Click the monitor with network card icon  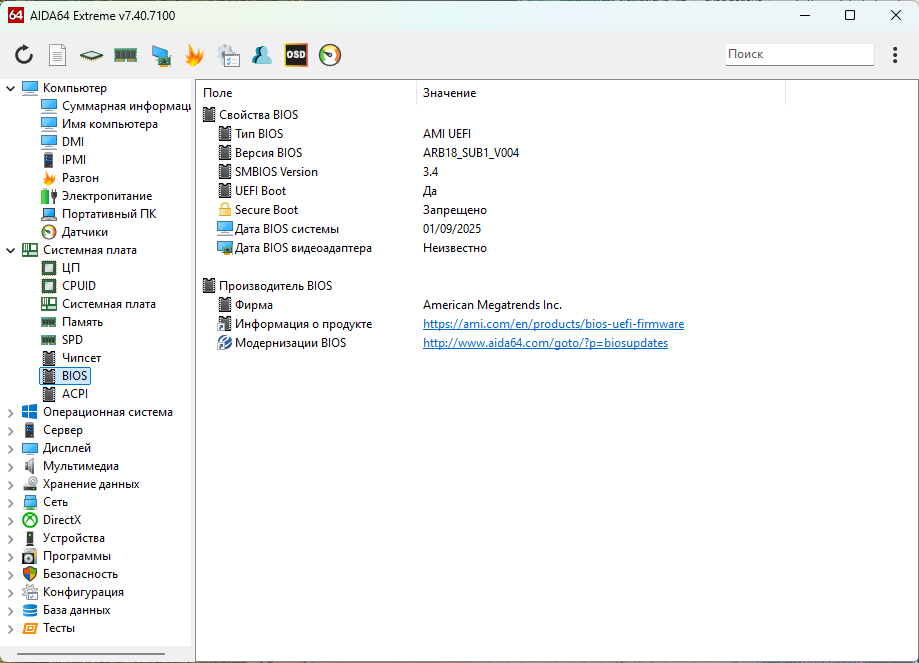tap(160, 55)
